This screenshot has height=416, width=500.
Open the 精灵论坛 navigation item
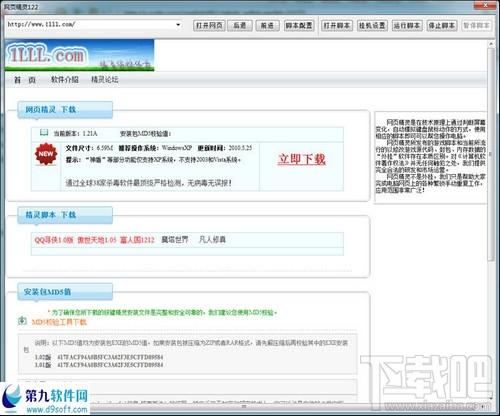click(x=105, y=80)
